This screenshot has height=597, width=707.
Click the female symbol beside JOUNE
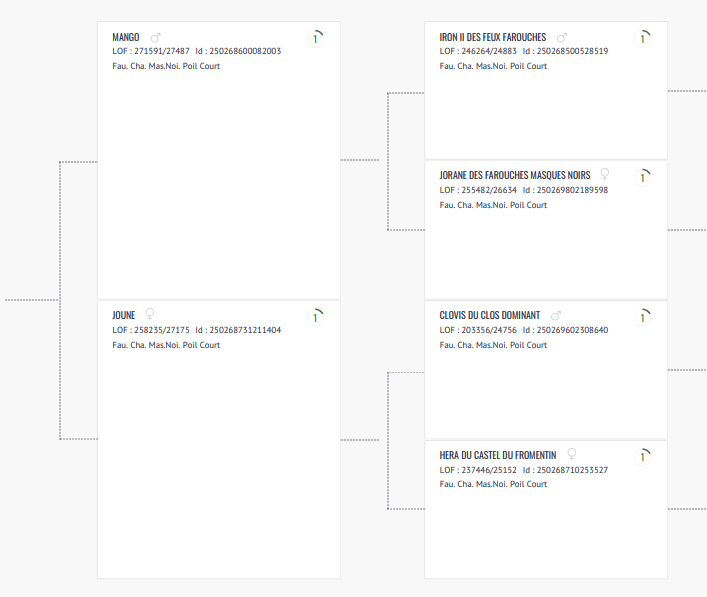150,315
